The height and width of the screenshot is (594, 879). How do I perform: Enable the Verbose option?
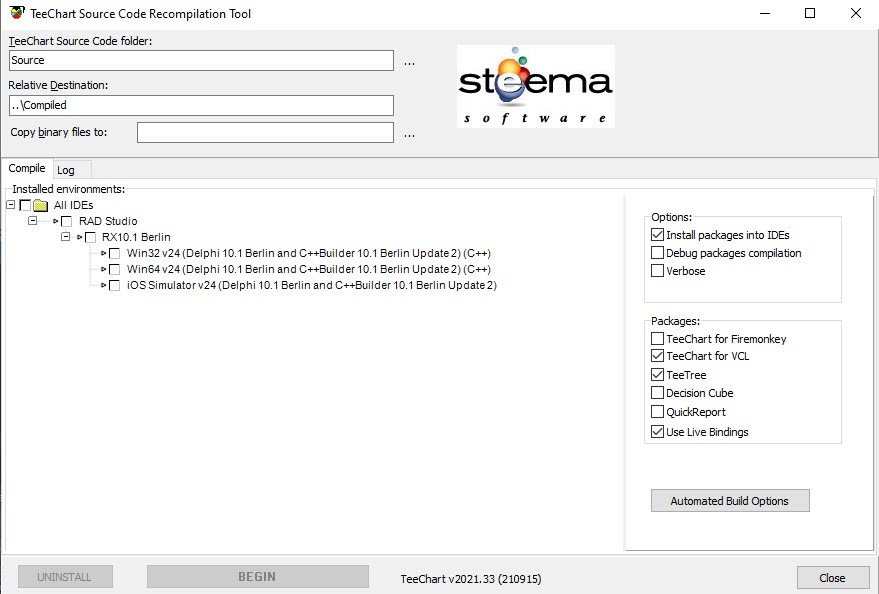coord(658,271)
